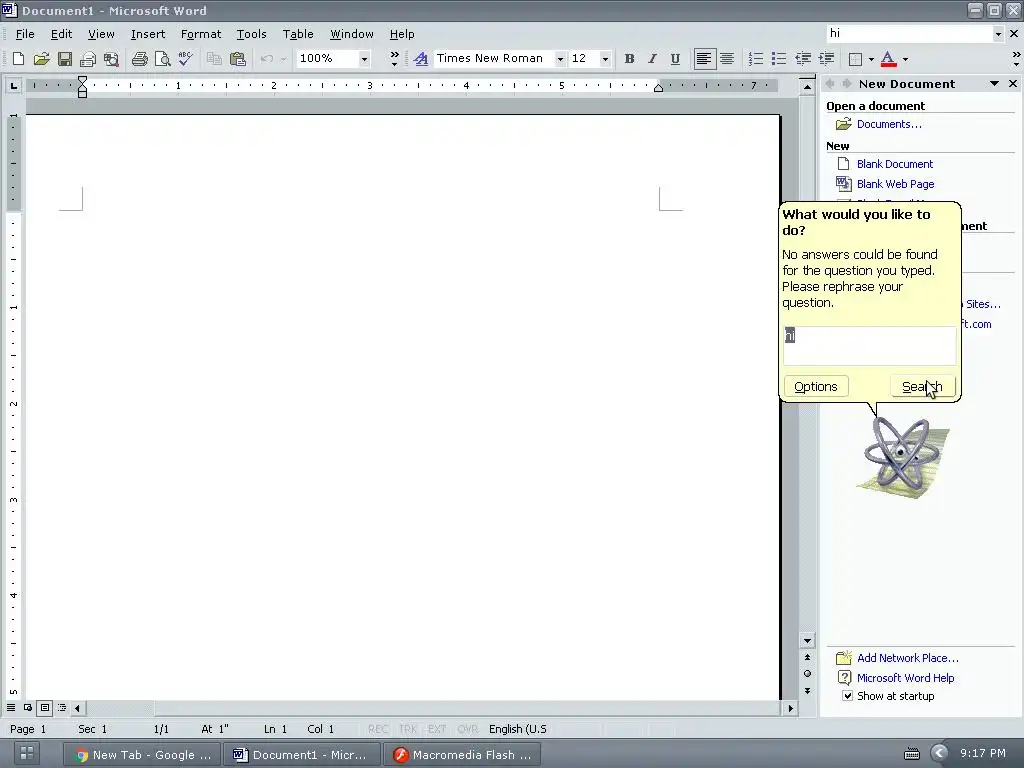This screenshot has width=1024, height=768.
Task: Click the Office Assistant atom character
Action: click(x=903, y=456)
